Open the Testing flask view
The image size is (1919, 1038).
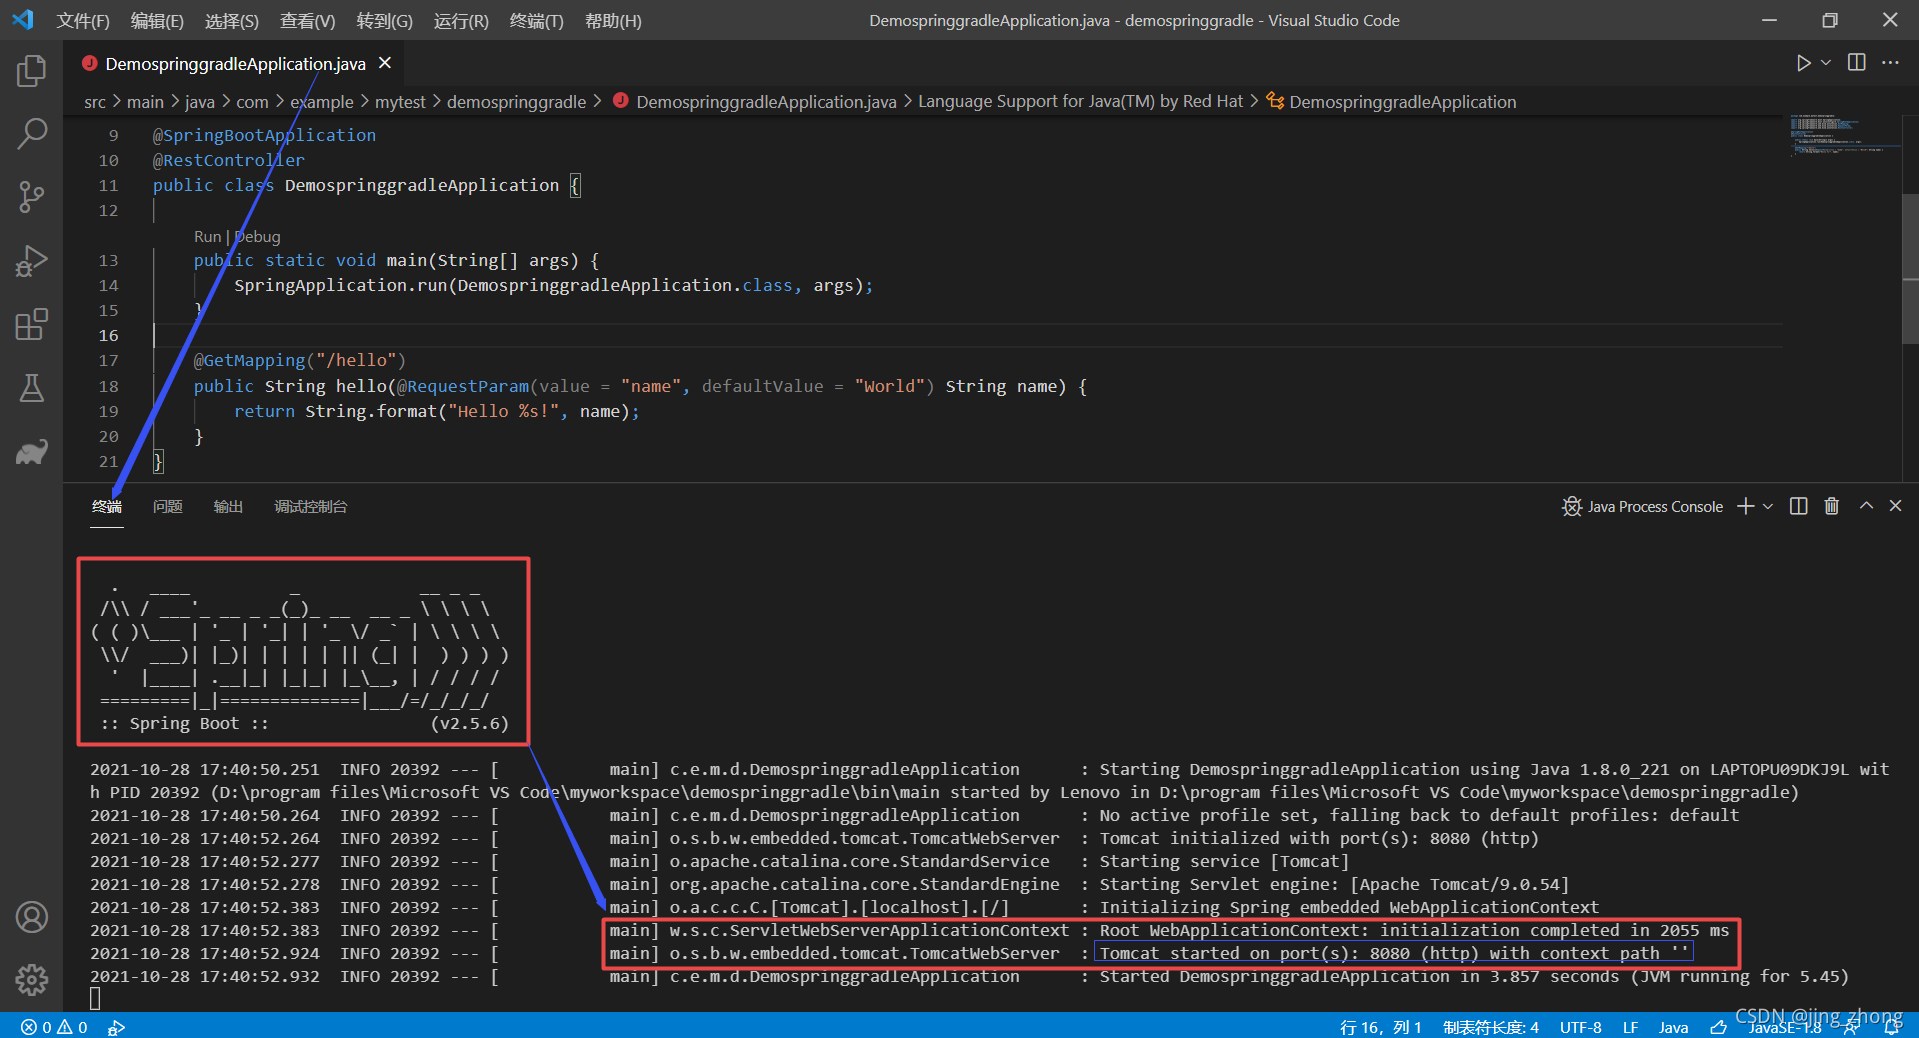[x=31, y=389]
